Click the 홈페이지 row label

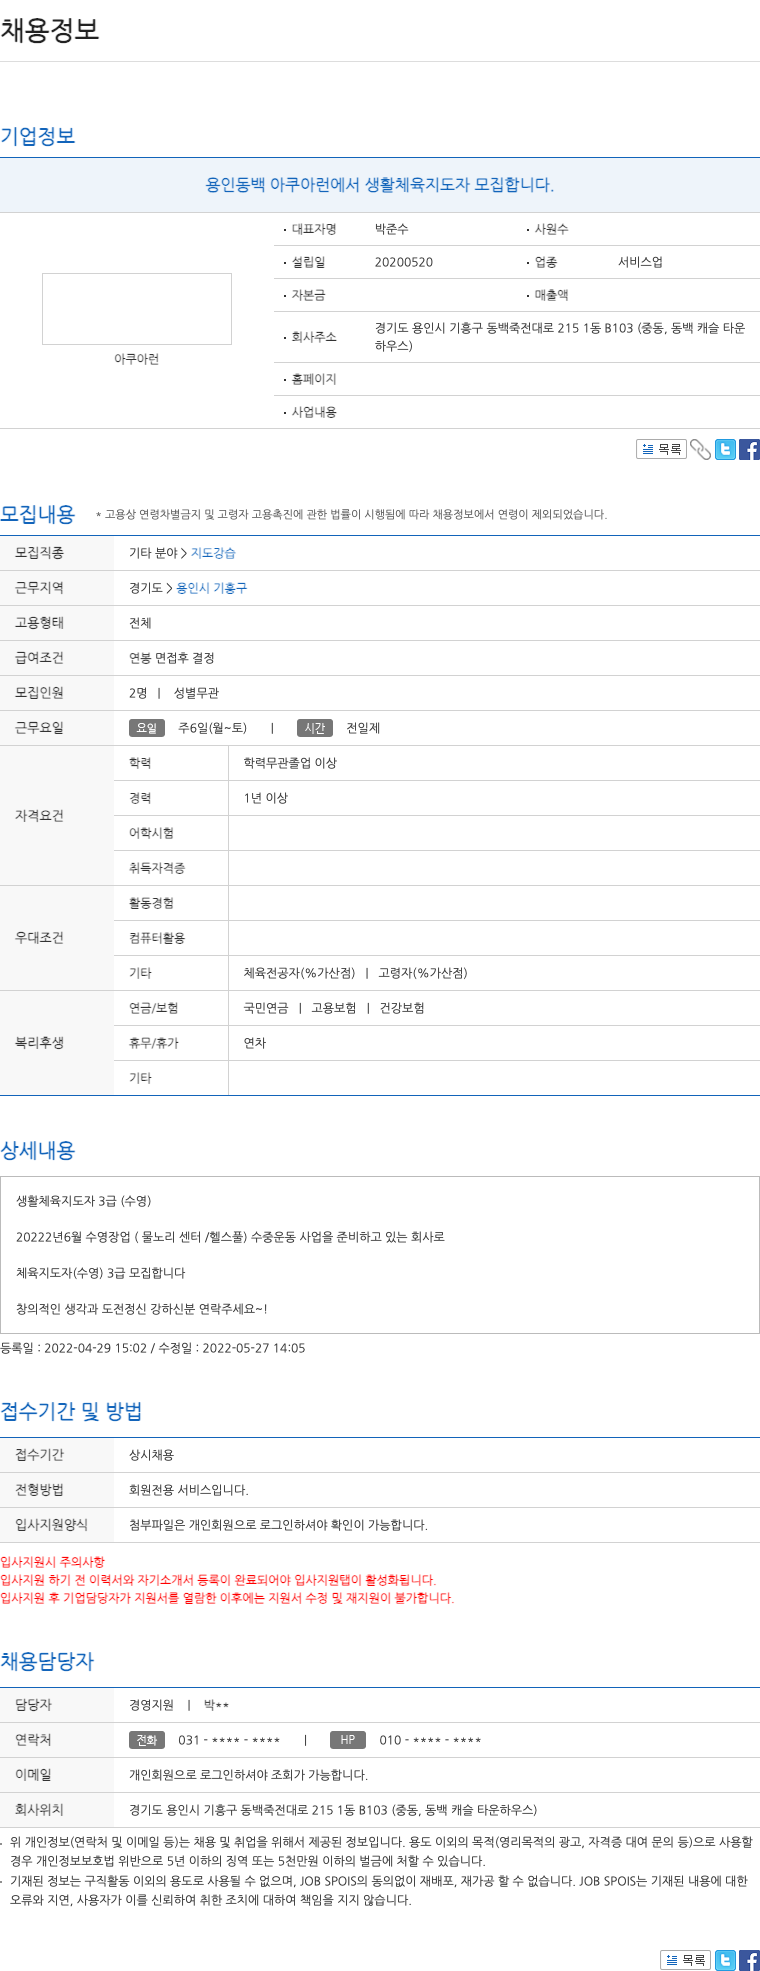[314, 379]
